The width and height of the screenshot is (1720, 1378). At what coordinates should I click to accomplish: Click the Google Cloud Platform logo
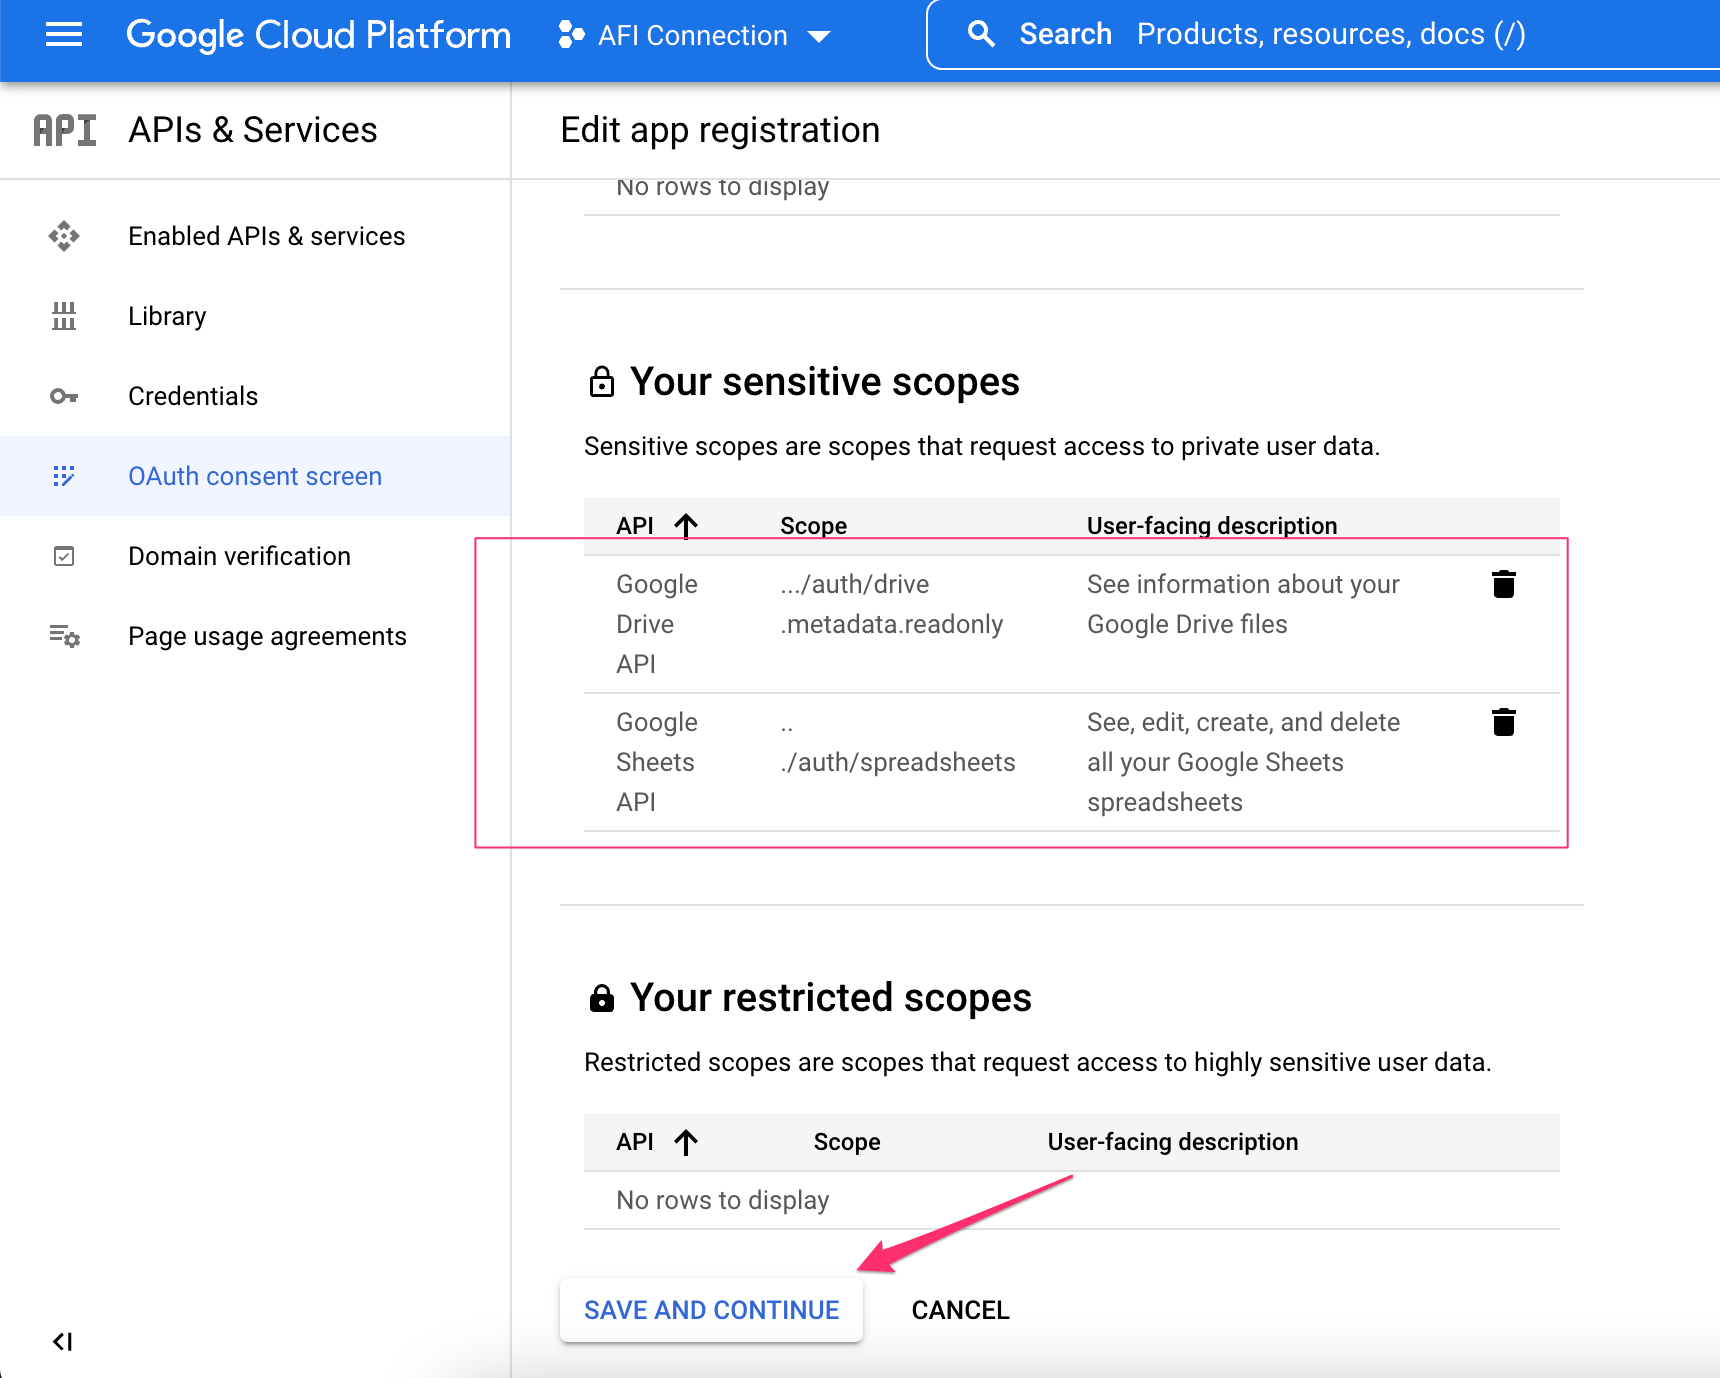tap(317, 34)
